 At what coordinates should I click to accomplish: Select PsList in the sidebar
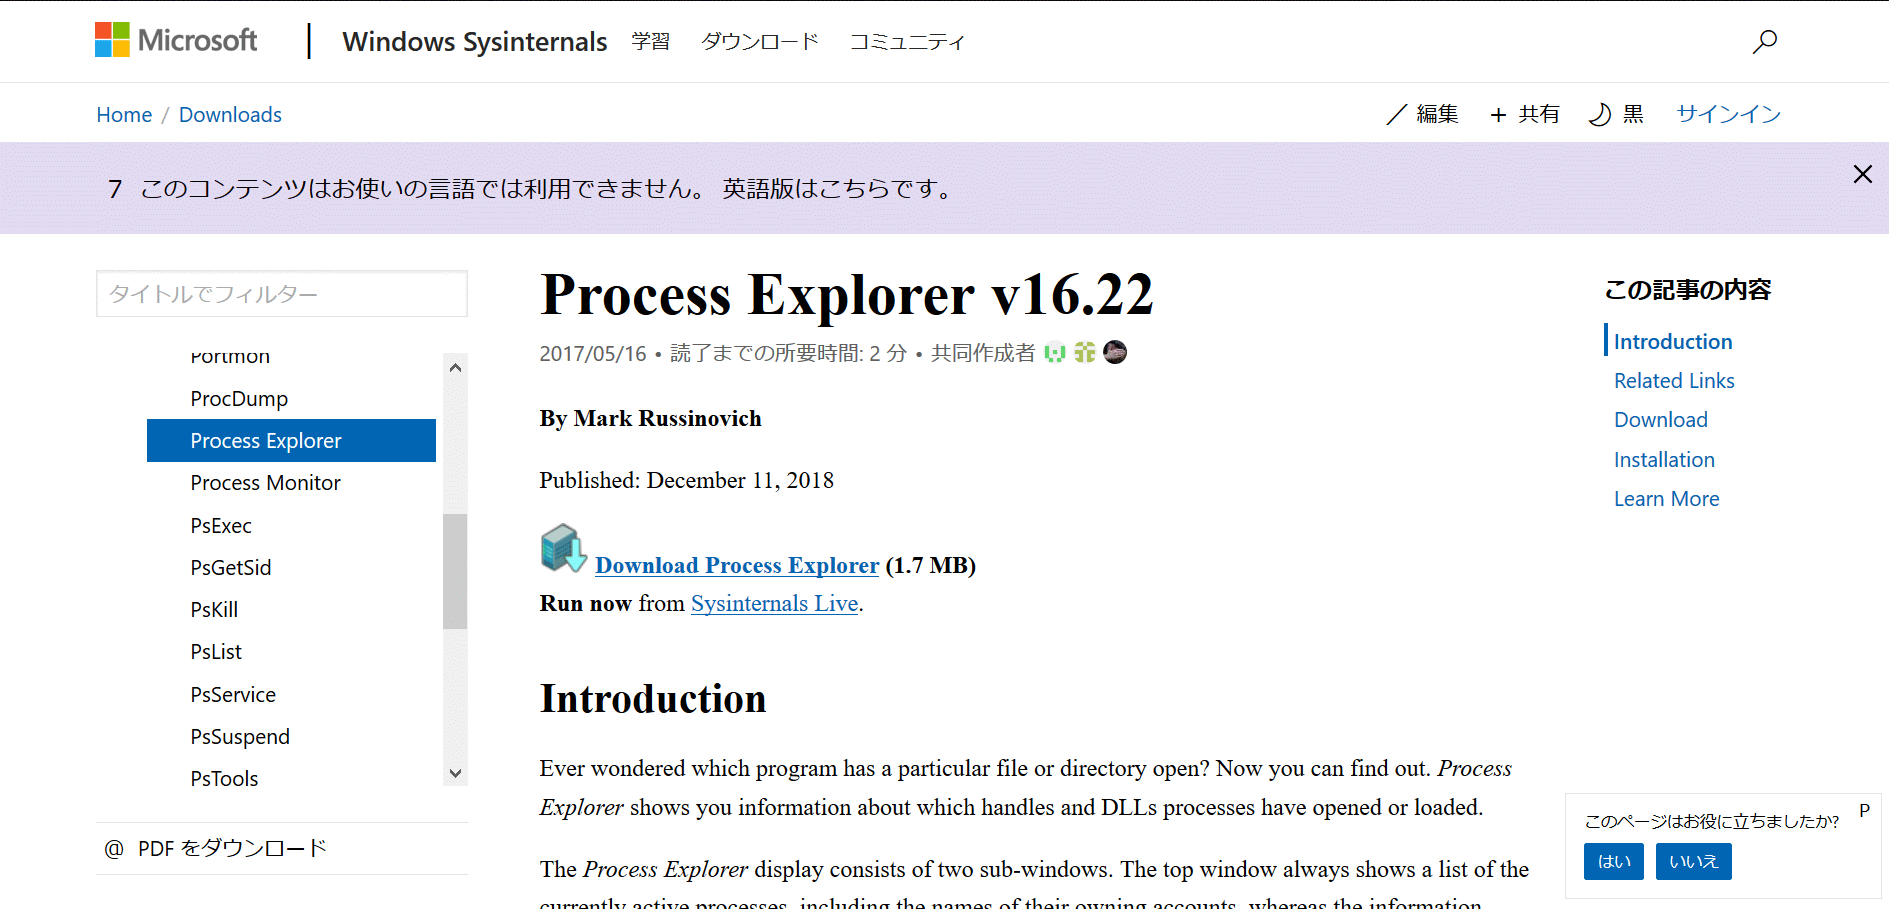216,652
